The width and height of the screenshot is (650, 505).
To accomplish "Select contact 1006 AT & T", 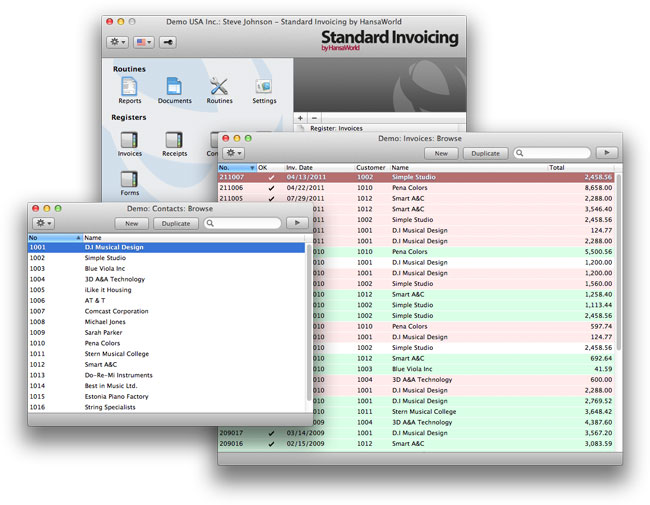I will click(166, 301).
